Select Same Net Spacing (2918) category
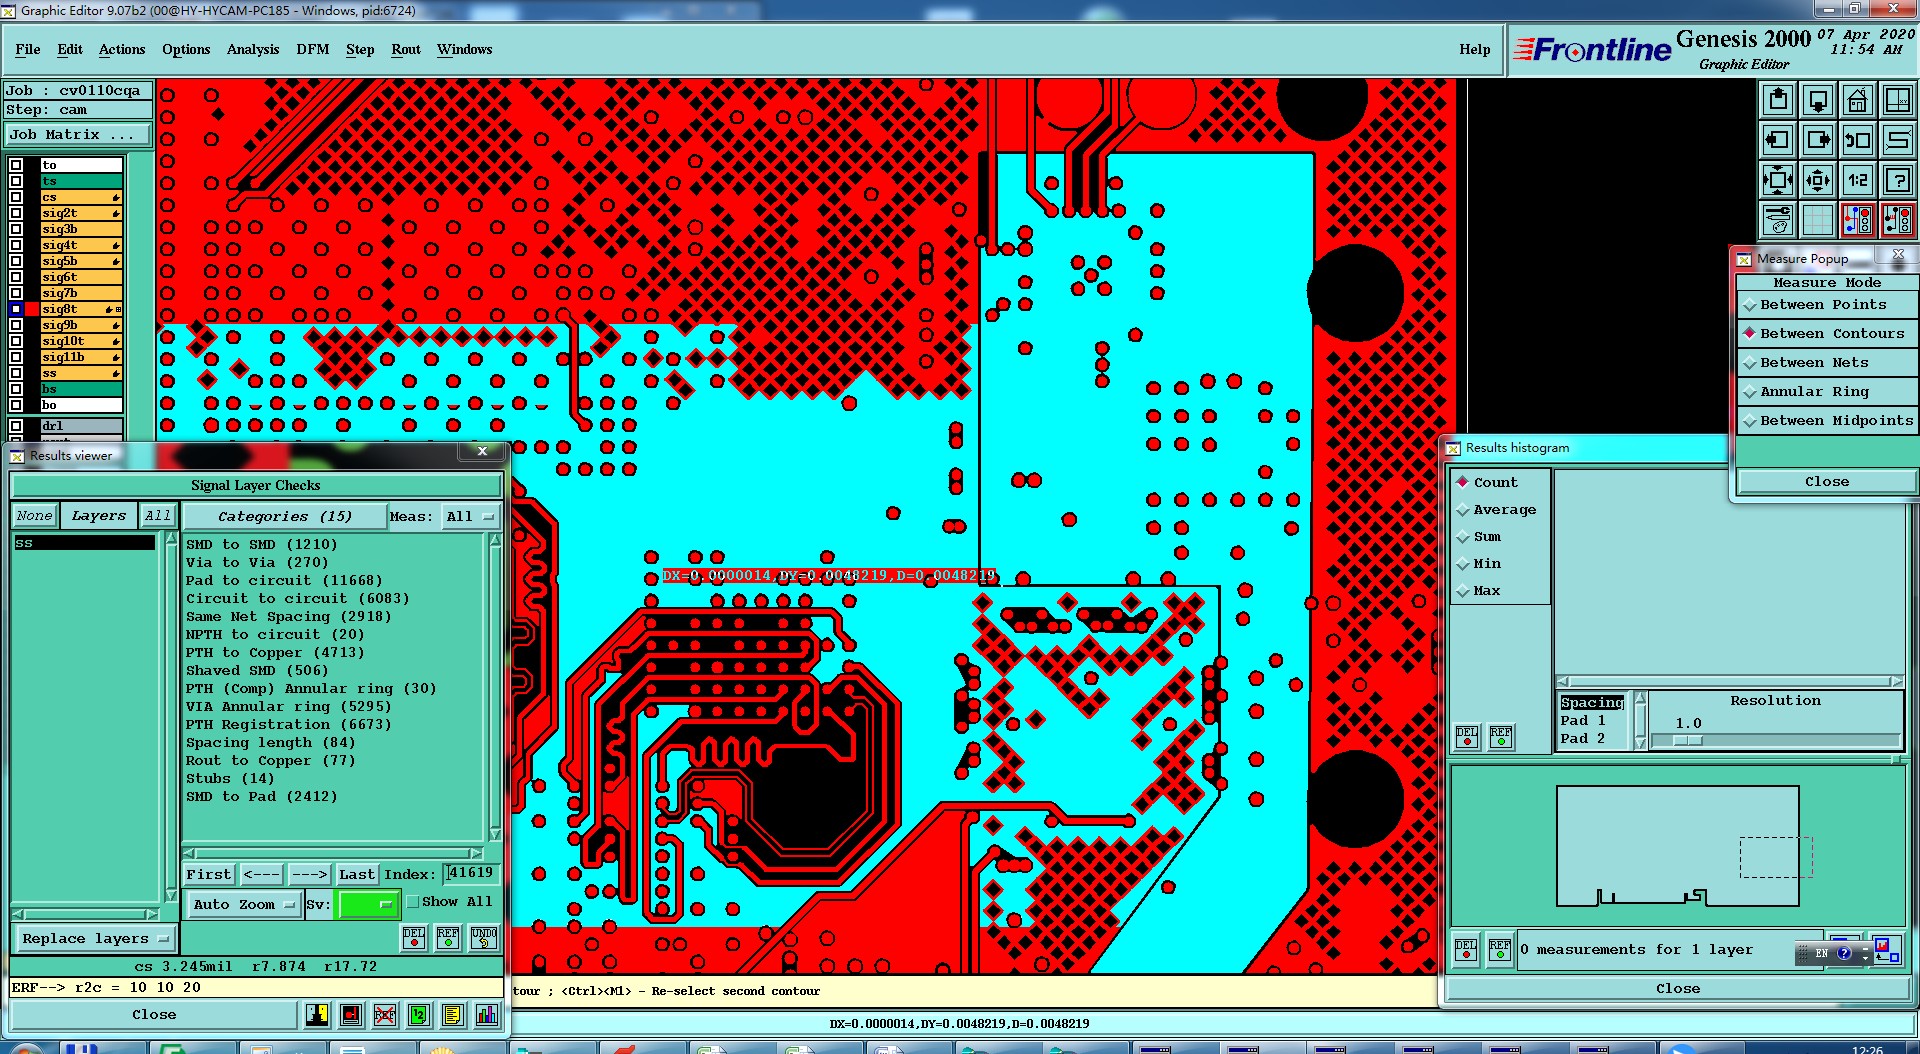Screen dimensions: 1920x1054 click(x=289, y=617)
